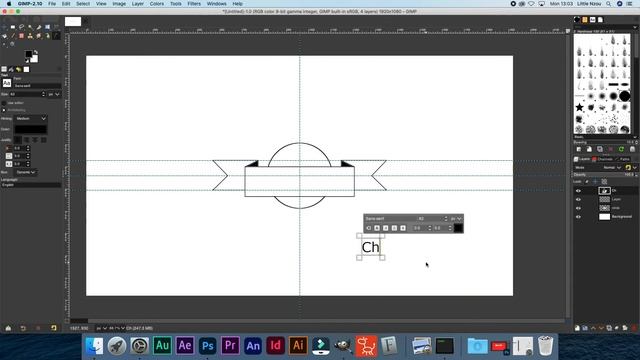The width and height of the screenshot is (640, 360).
Task: Hide the Ch text layer
Action: (578, 191)
